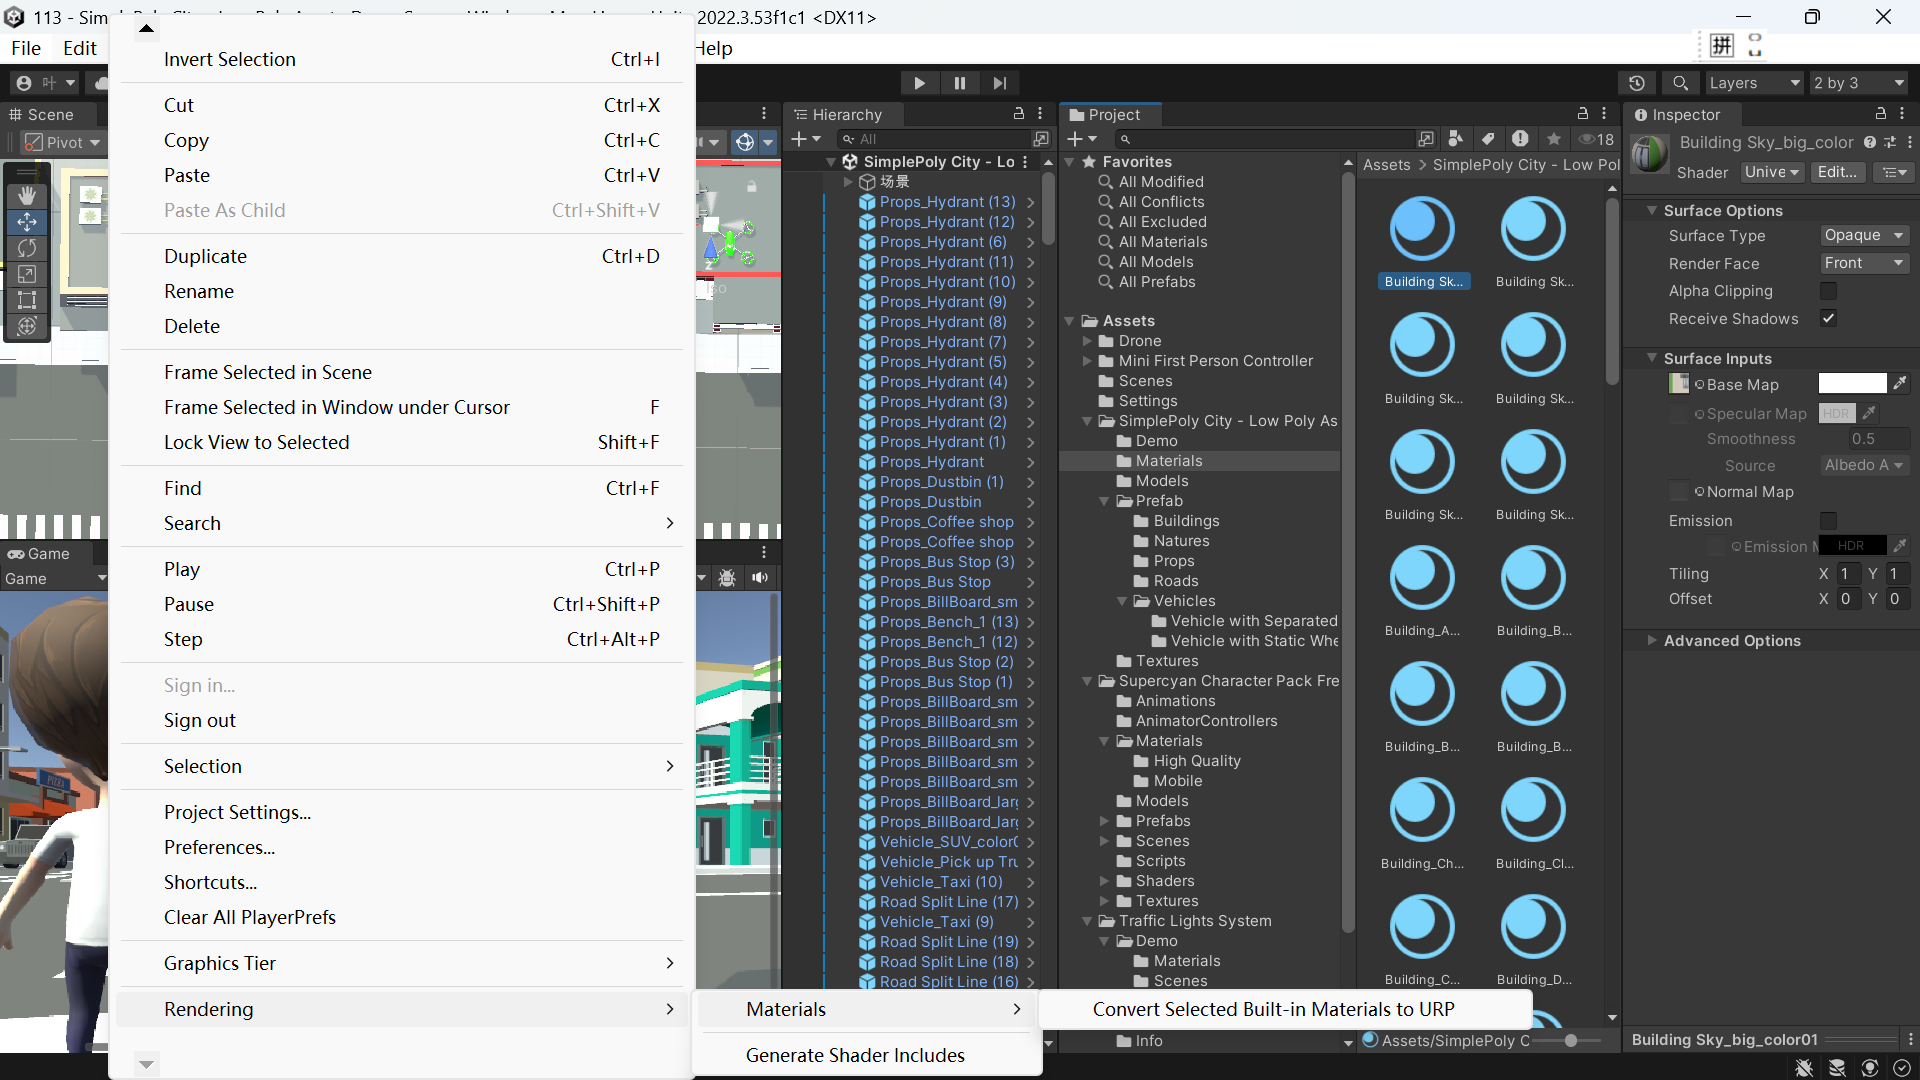1920x1080 pixels.
Task: Select the Rotate tool
Action: (x=27, y=249)
